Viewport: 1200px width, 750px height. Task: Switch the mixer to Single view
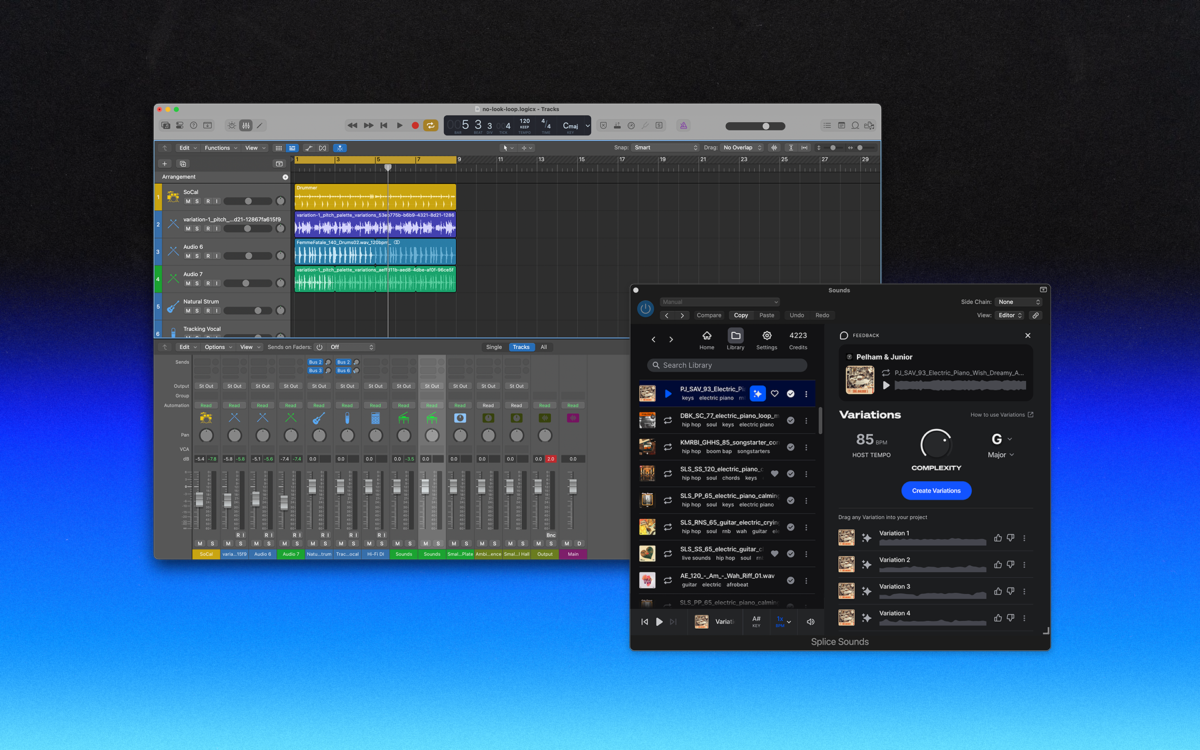494,347
